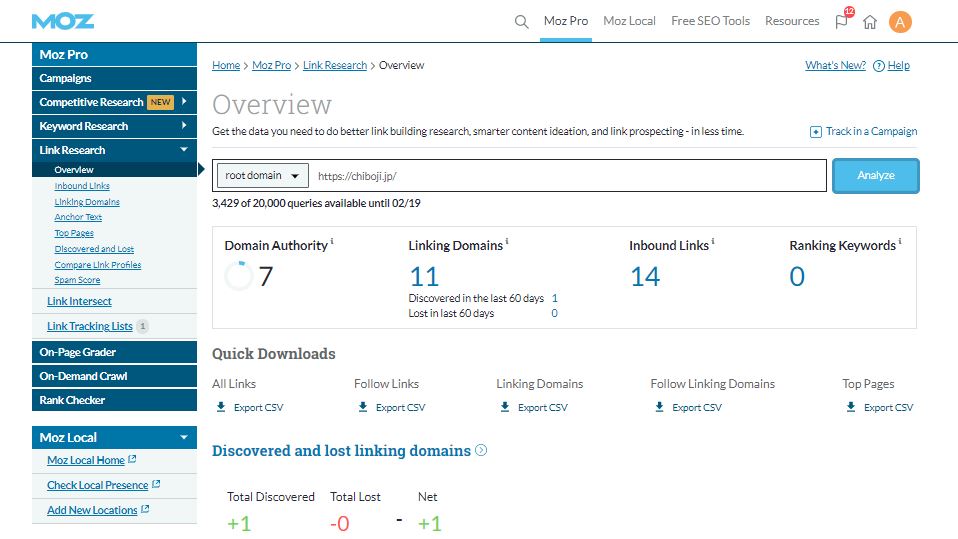Open the Compare Link Profiles link

[x=98, y=265]
